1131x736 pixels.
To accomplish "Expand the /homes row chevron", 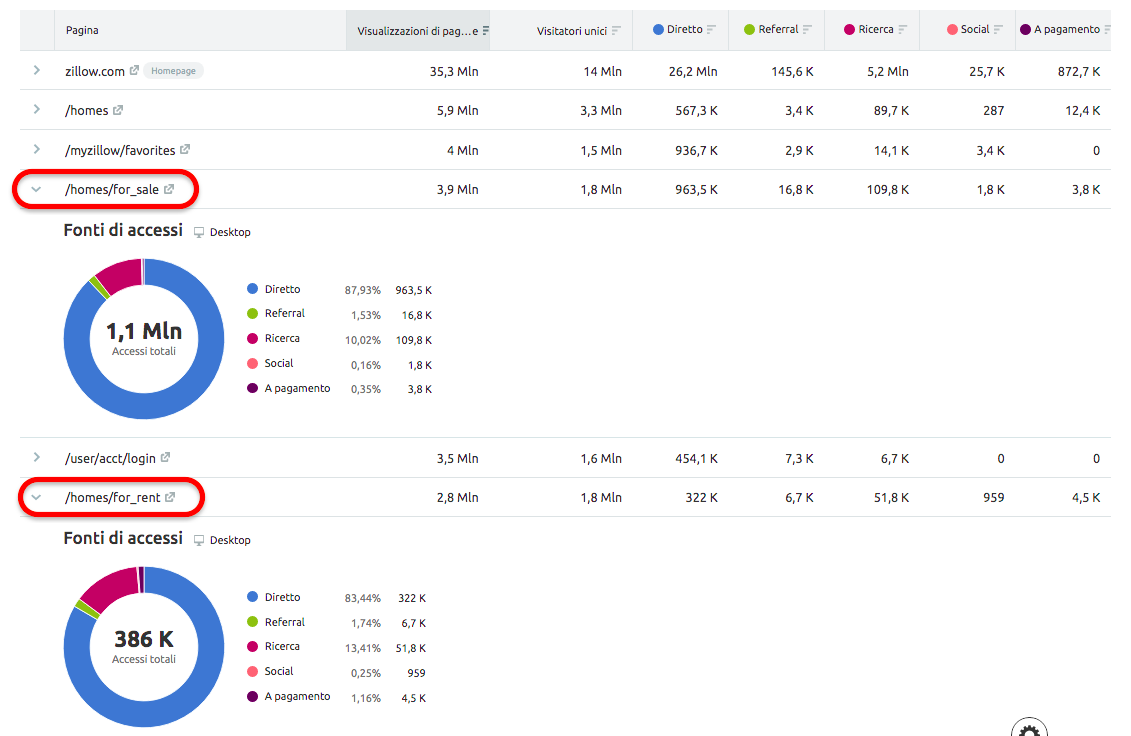I will point(37,111).
